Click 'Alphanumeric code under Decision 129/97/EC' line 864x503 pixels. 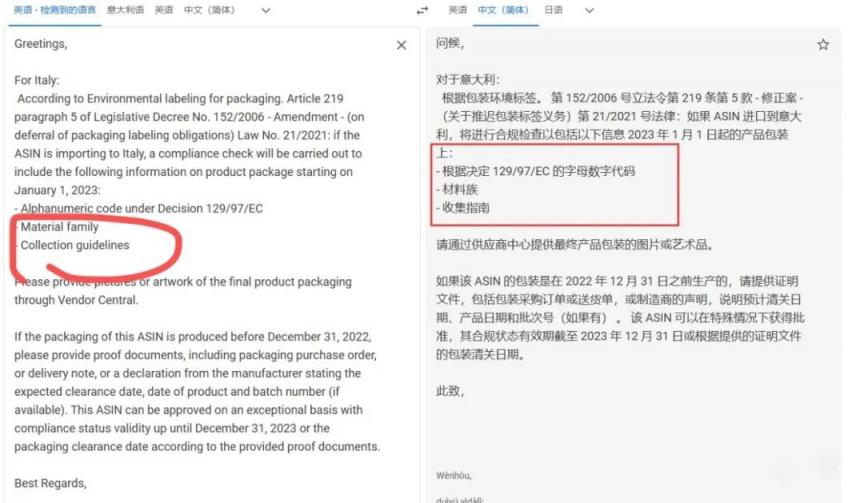tap(139, 209)
